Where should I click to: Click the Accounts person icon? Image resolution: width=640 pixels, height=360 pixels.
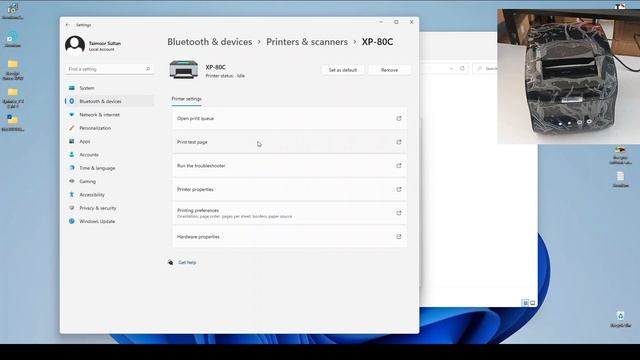tap(72, 155)
